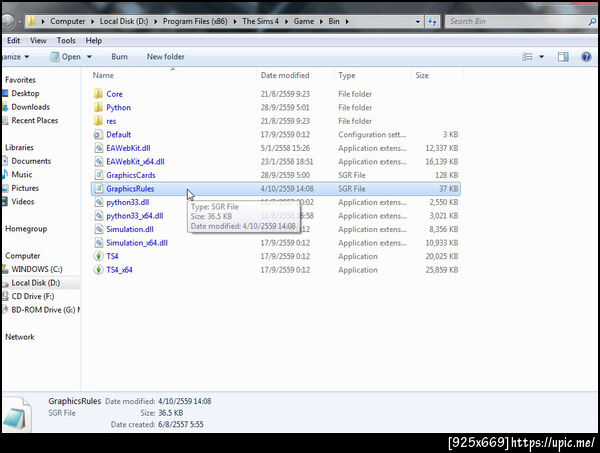The height and width of the screenshot is (453, 600).
Task: Create a New folder
Action: click(x=165, y=57)
